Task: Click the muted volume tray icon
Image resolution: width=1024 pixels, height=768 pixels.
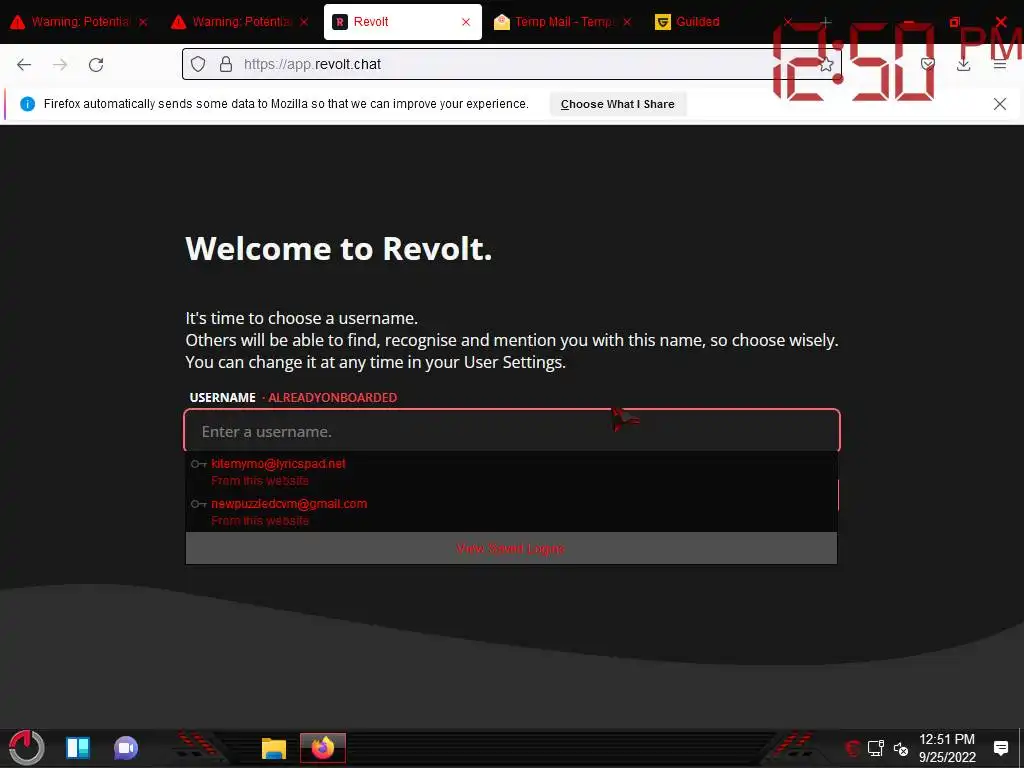Action: tap(901, 748)
